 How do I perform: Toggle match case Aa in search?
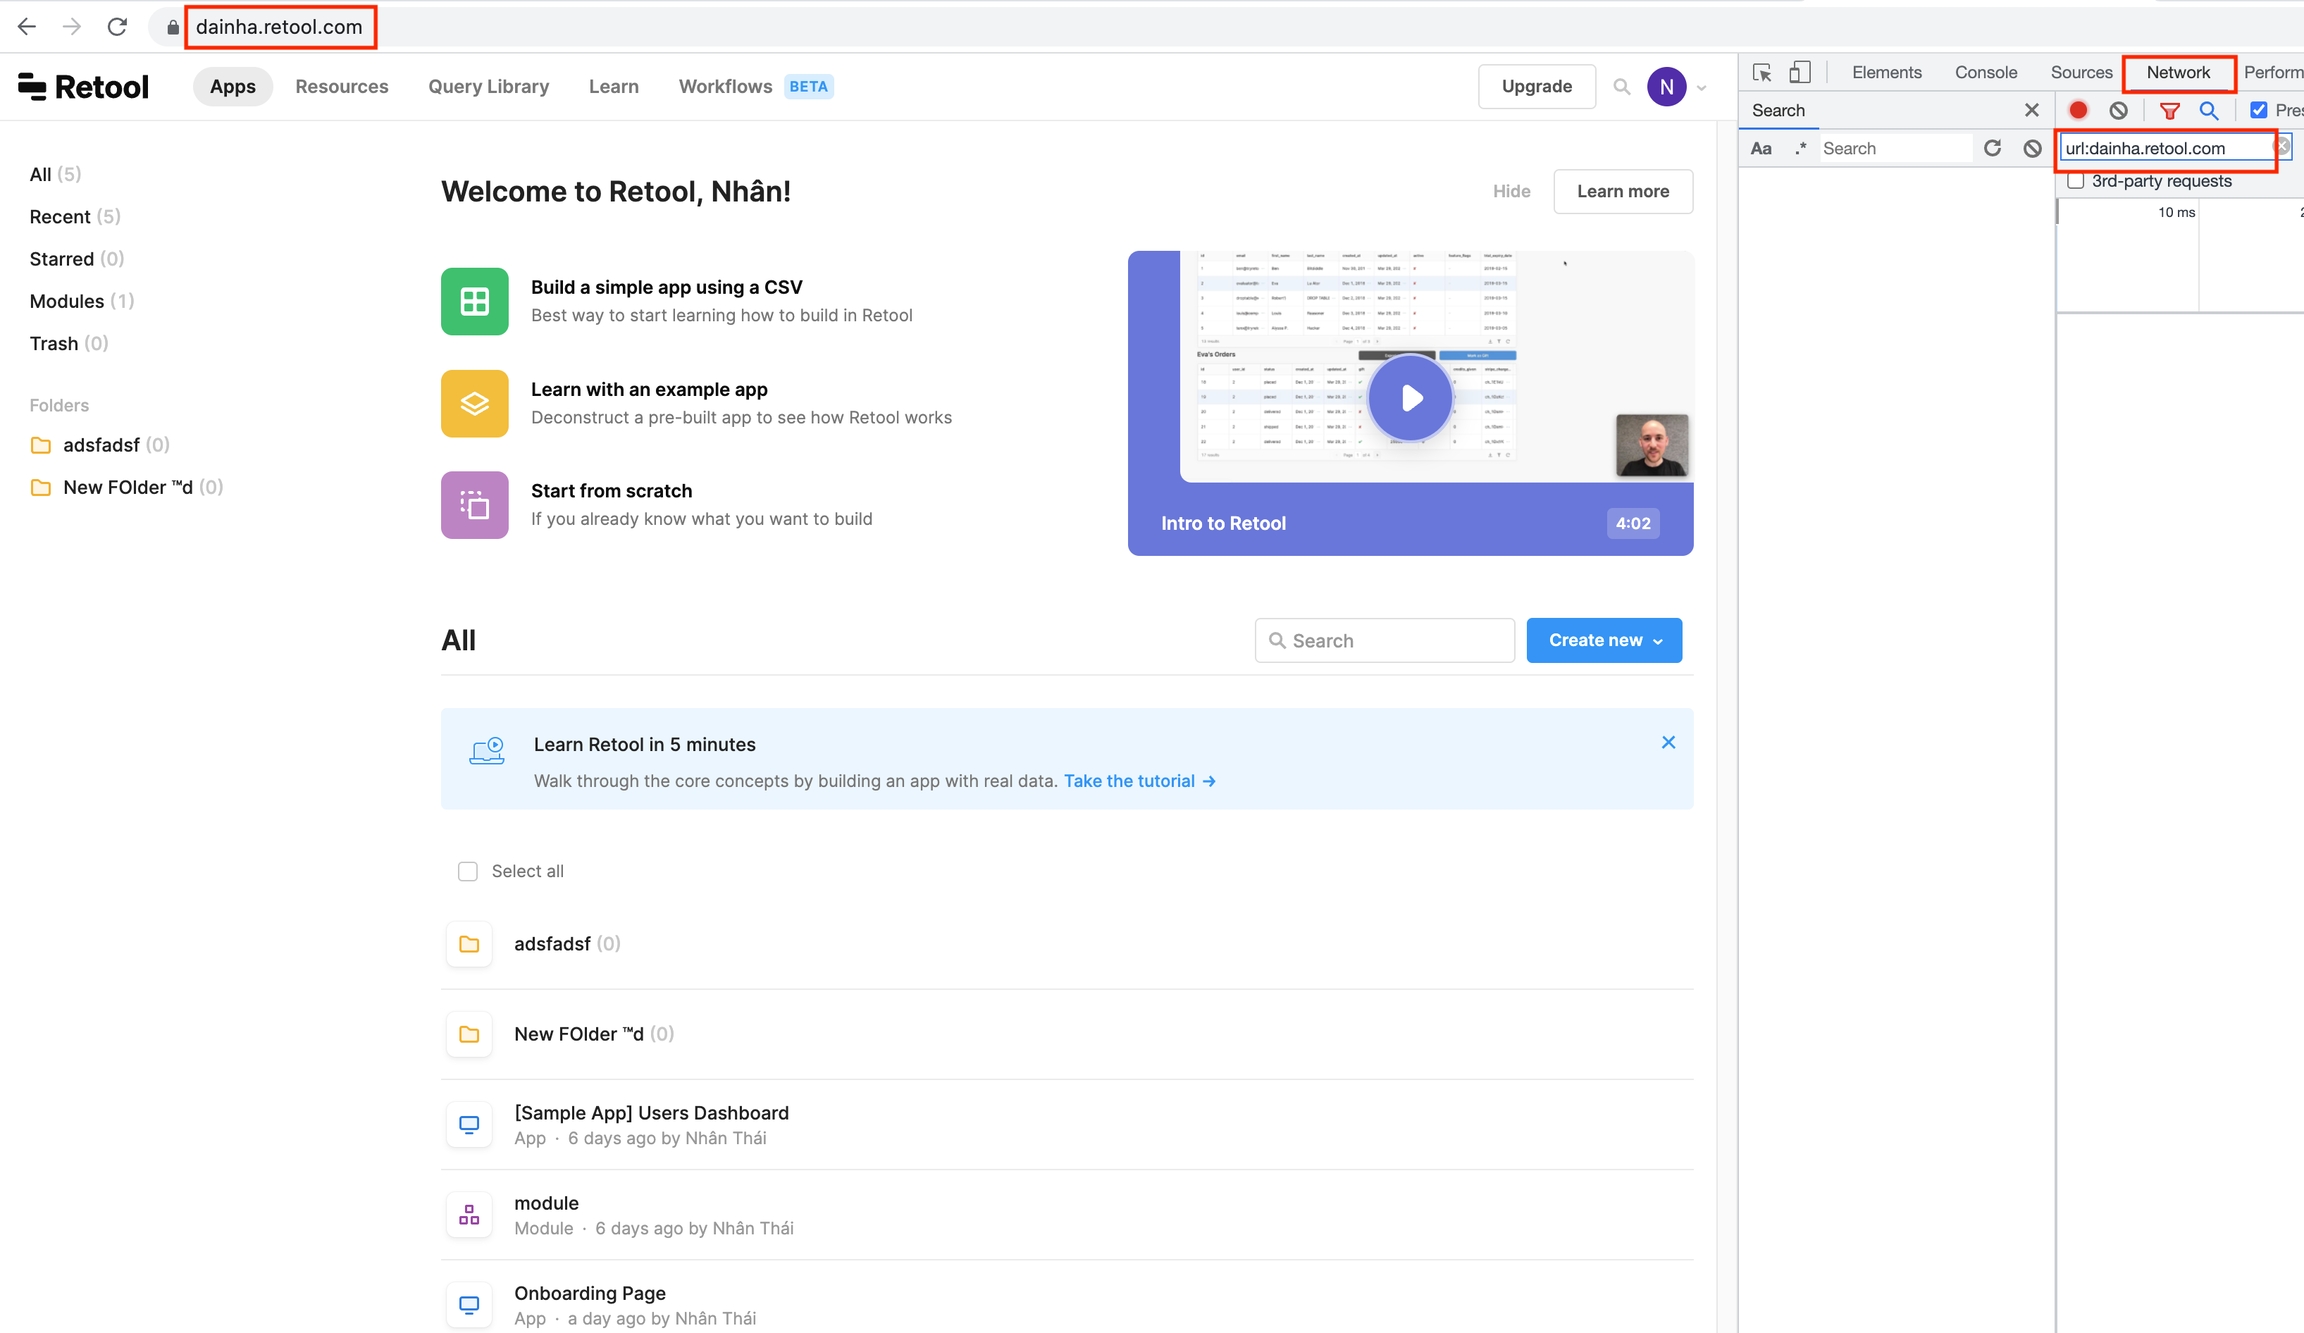(1761, 148)
